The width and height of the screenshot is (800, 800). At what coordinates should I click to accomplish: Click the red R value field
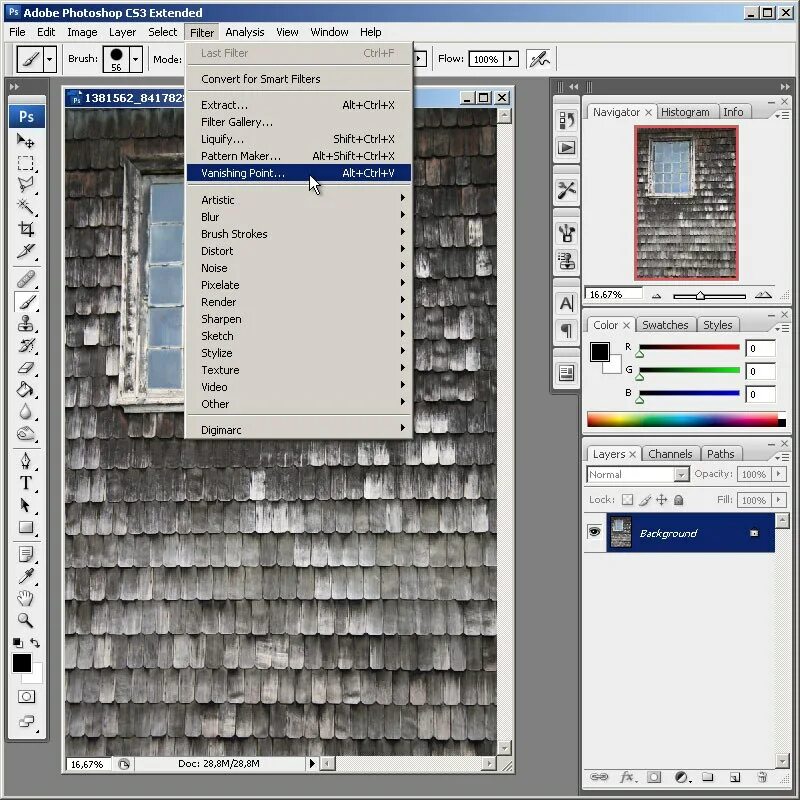coord(760,348)
